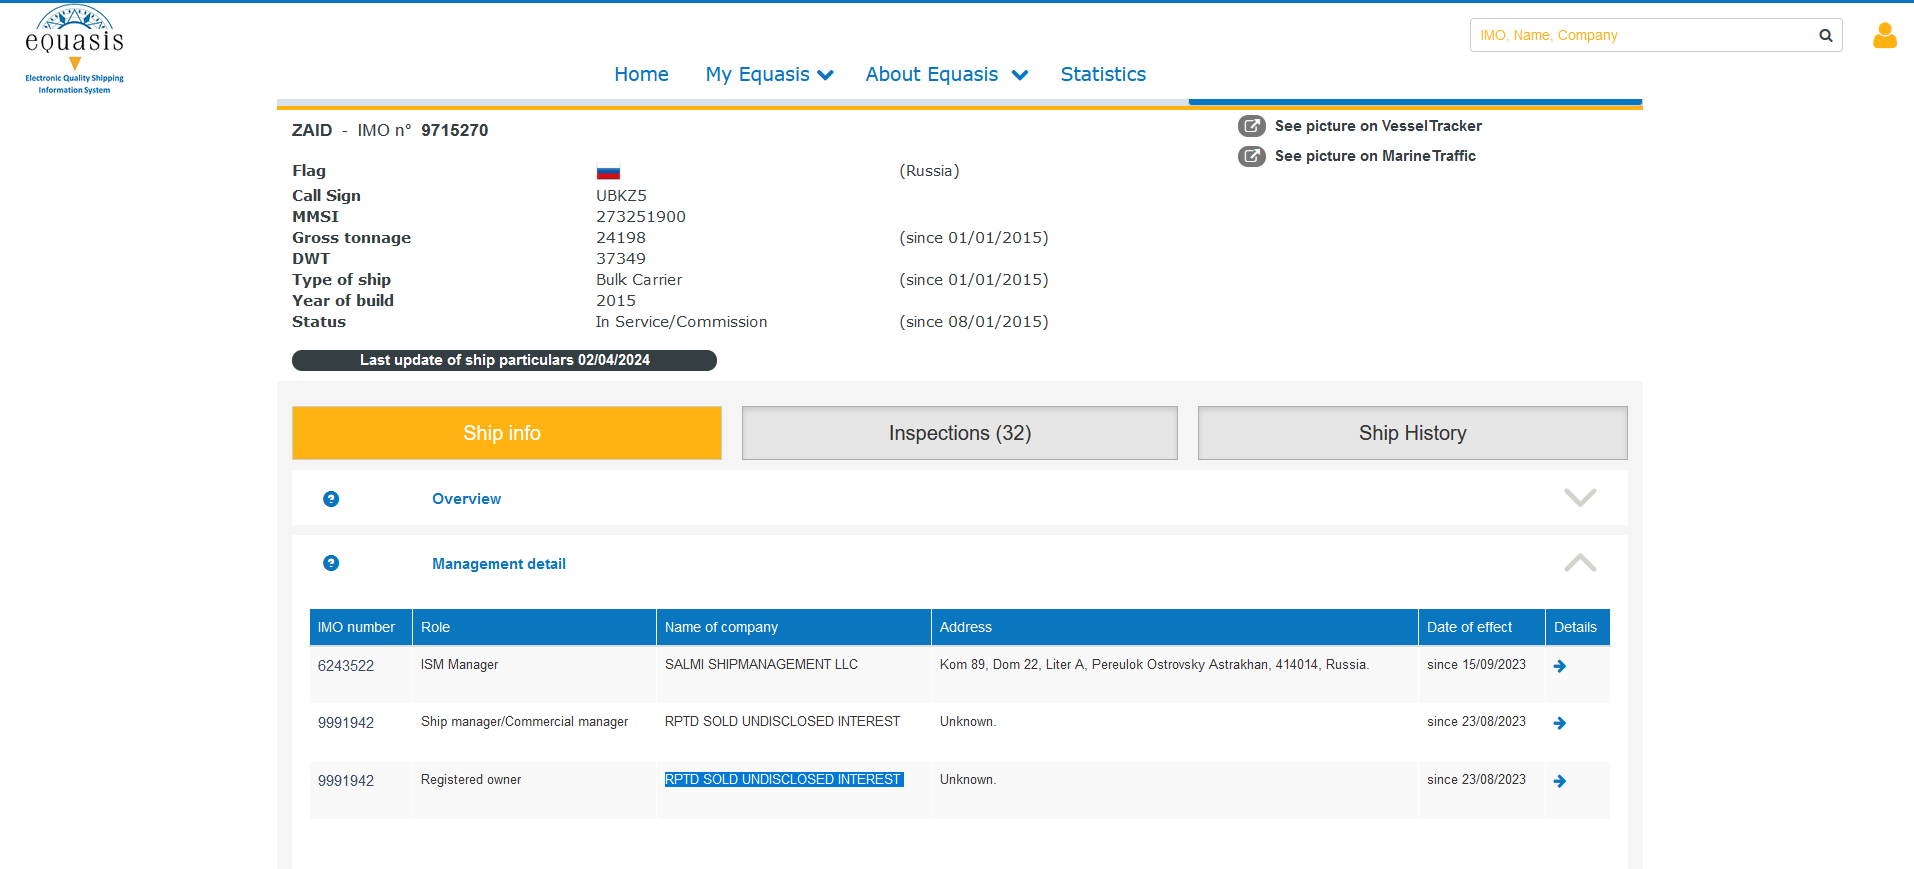Go to the Home menu item
This screenshot has width=1914, height=869.
click(641, 74)
